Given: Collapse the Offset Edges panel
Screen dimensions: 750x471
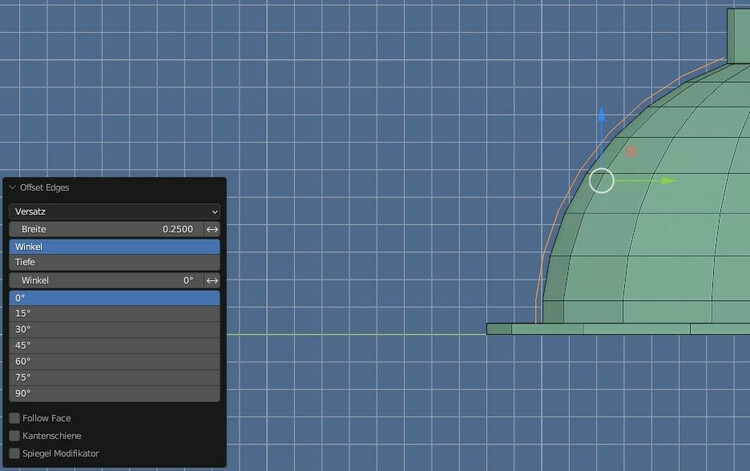Looking at the screenshot, I should 13,187.
